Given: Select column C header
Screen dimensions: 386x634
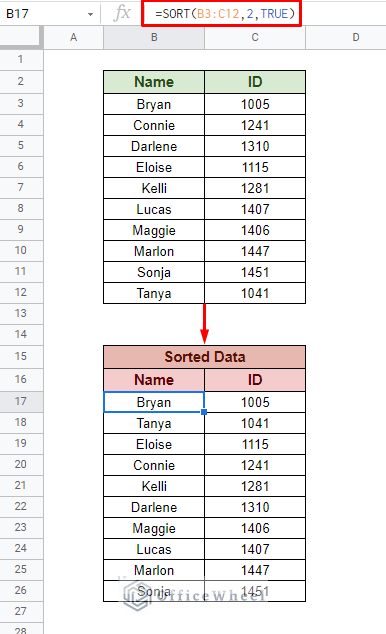Looking at the screenshot, I should (255, 38).
